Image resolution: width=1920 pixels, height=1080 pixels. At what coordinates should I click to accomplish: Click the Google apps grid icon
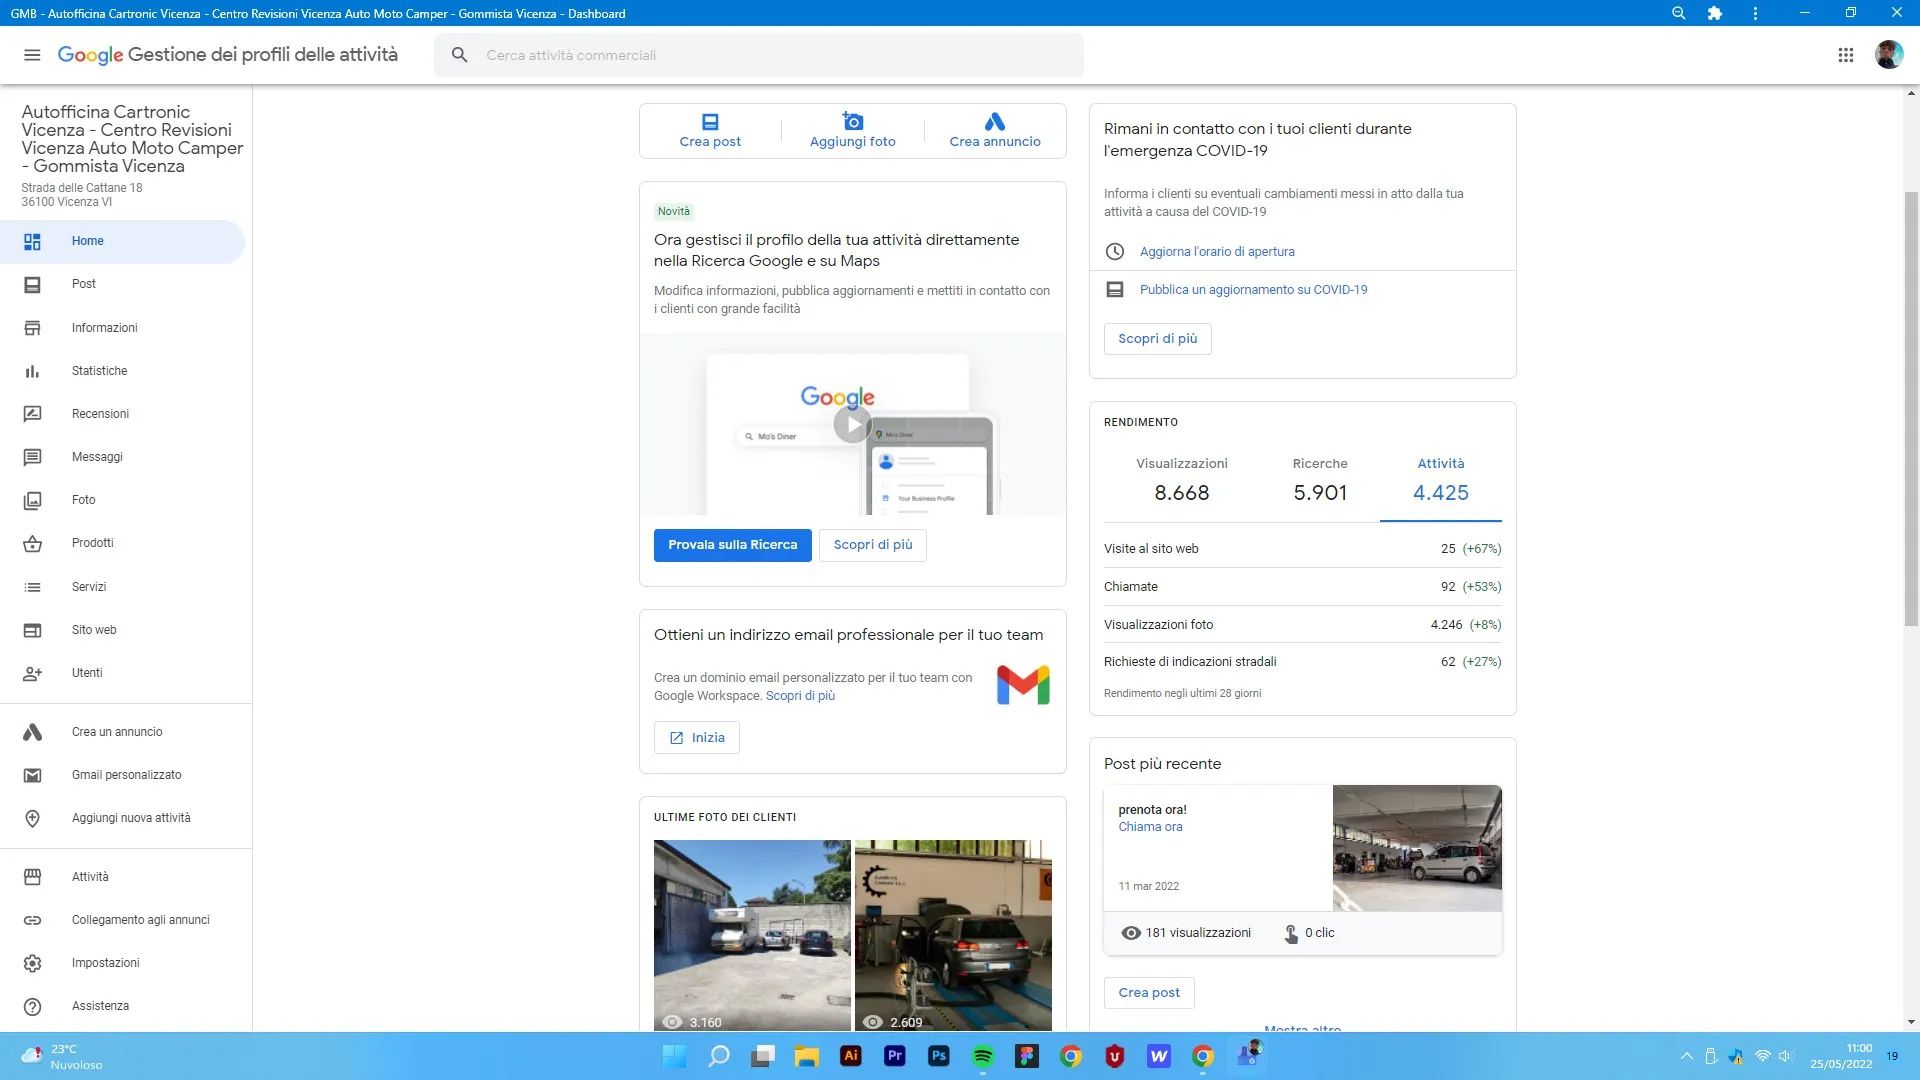pyautogui.click(x=1846, y=55)
